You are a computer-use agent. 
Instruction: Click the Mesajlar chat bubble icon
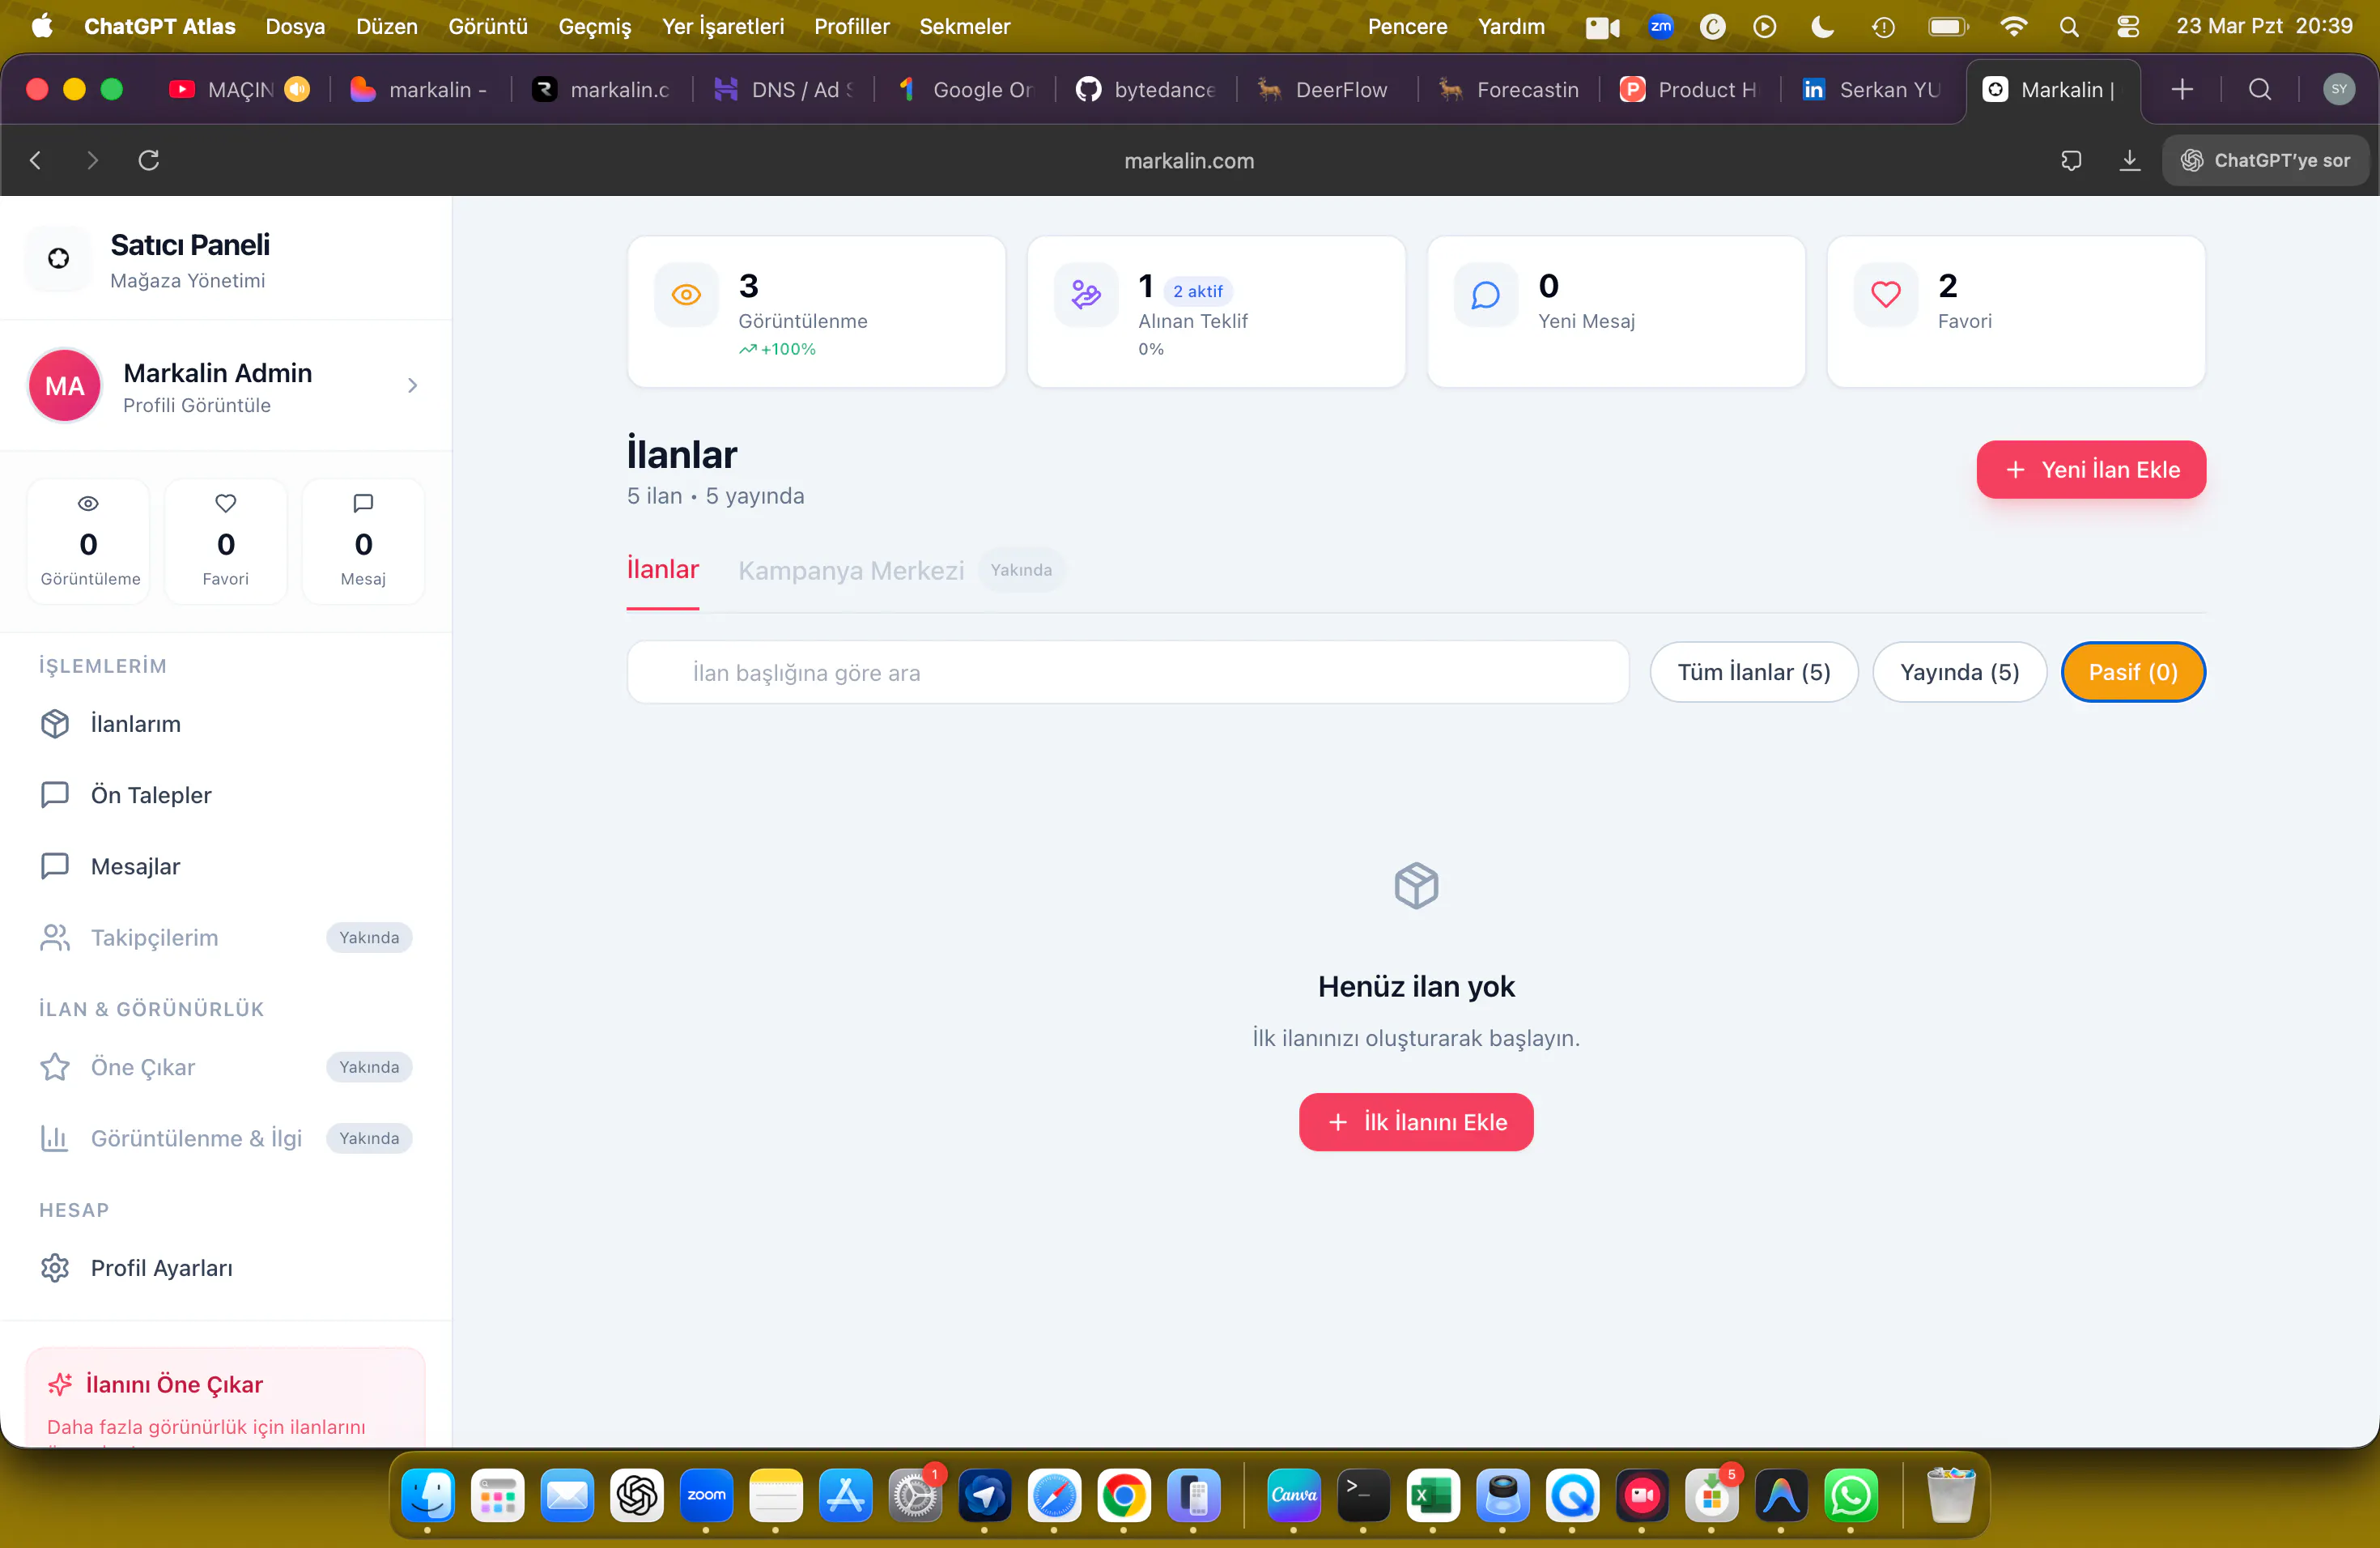pyautogui.click(x=55, y=866)
